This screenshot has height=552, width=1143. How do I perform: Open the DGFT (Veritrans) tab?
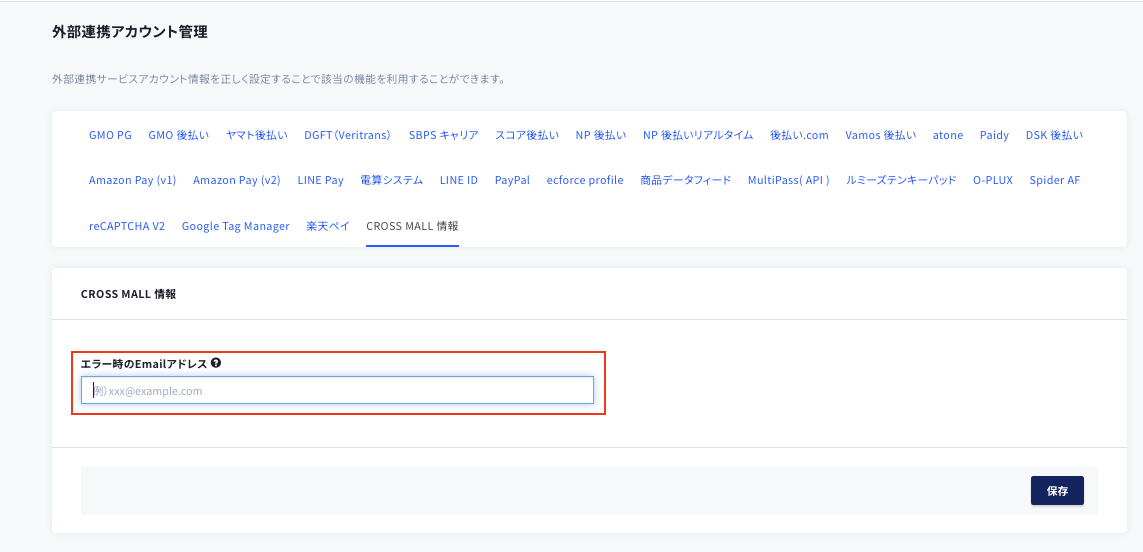tap(348, 135)
